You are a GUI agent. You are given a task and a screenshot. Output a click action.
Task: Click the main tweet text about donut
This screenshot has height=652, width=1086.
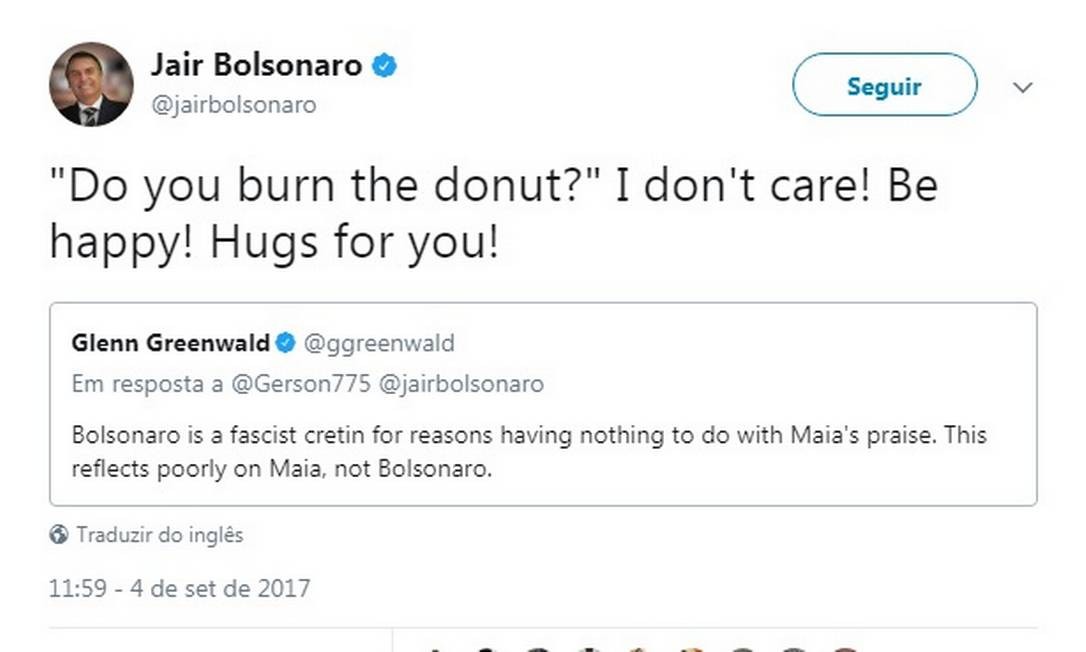[x=494, y=213]
